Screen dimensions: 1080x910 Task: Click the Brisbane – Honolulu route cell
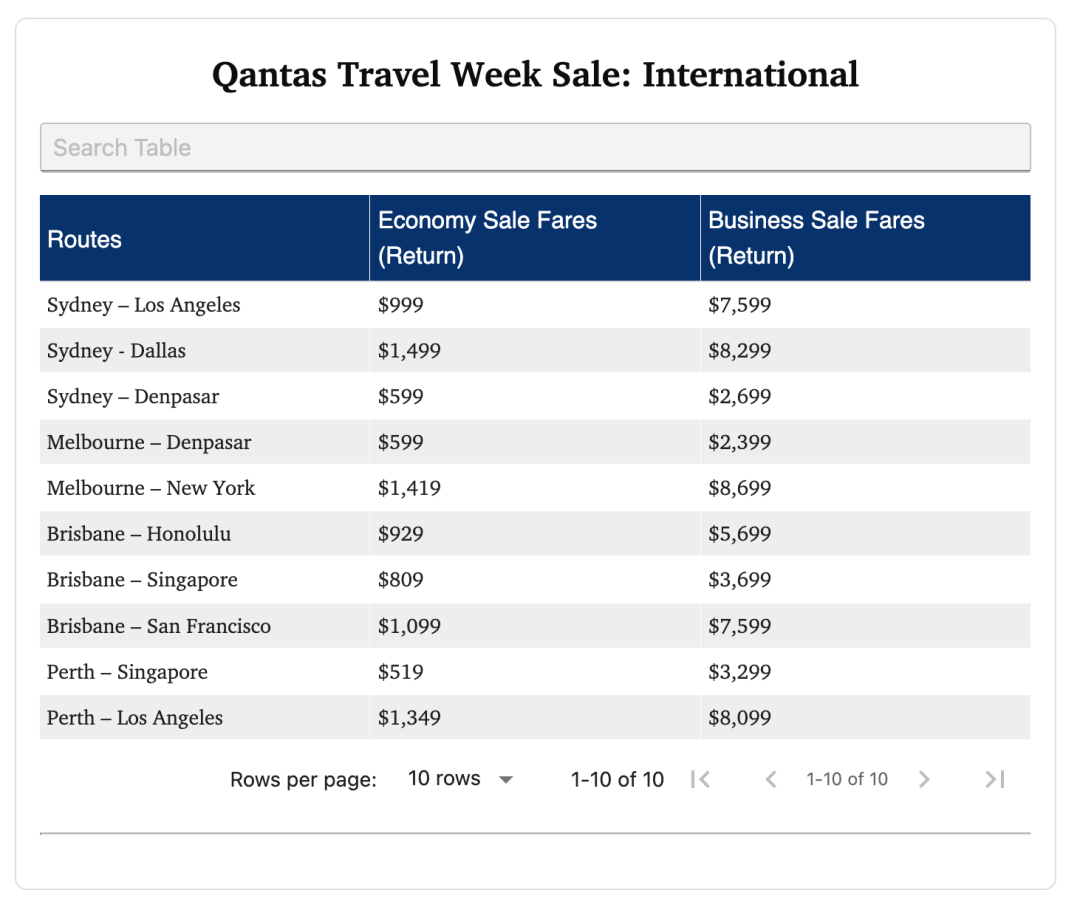[x=139, y=534]
